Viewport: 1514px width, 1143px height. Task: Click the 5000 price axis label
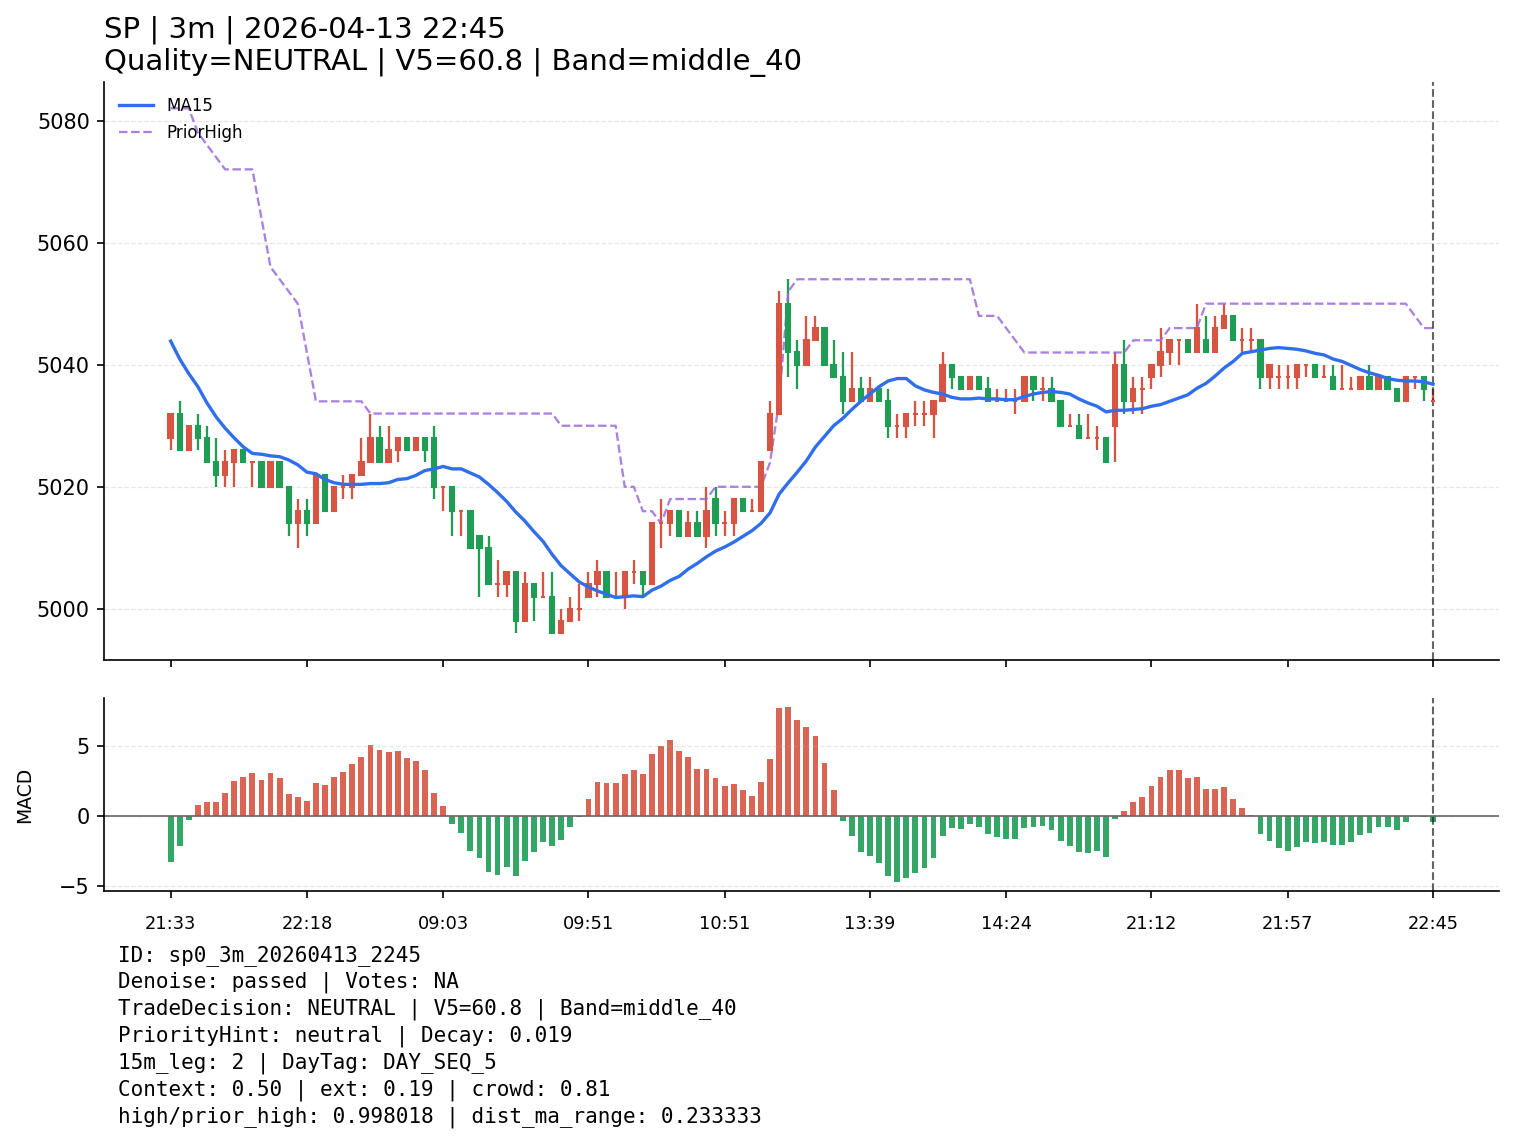[x=63, y=609]
